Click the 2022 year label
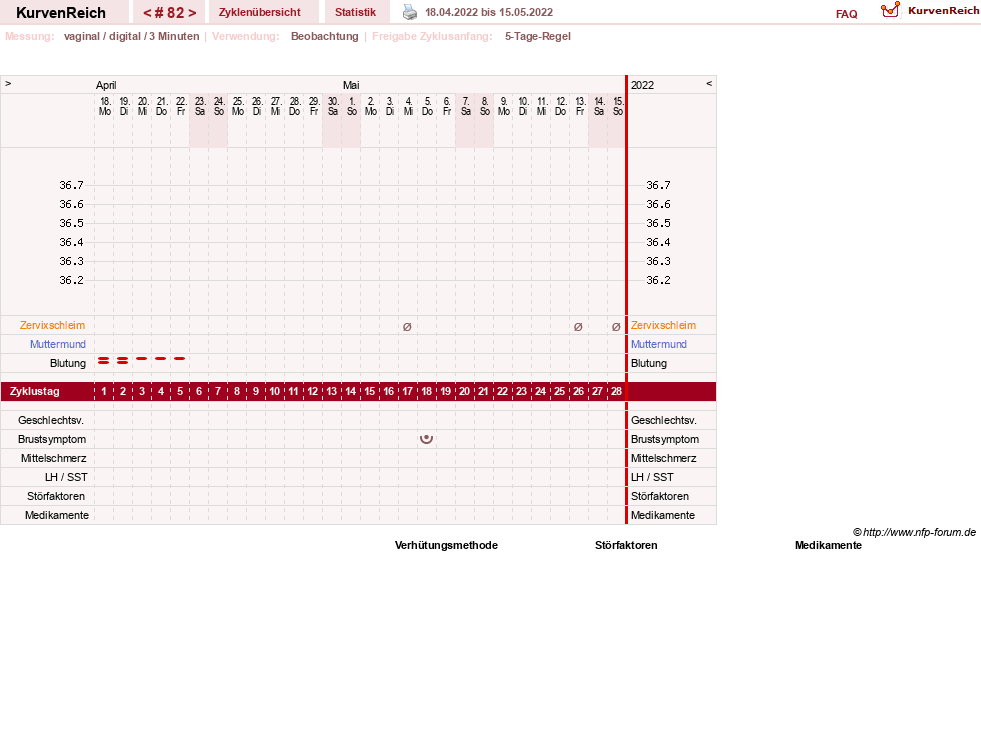Viewport: 981px width, 744px height. click(x=643, y=85)
